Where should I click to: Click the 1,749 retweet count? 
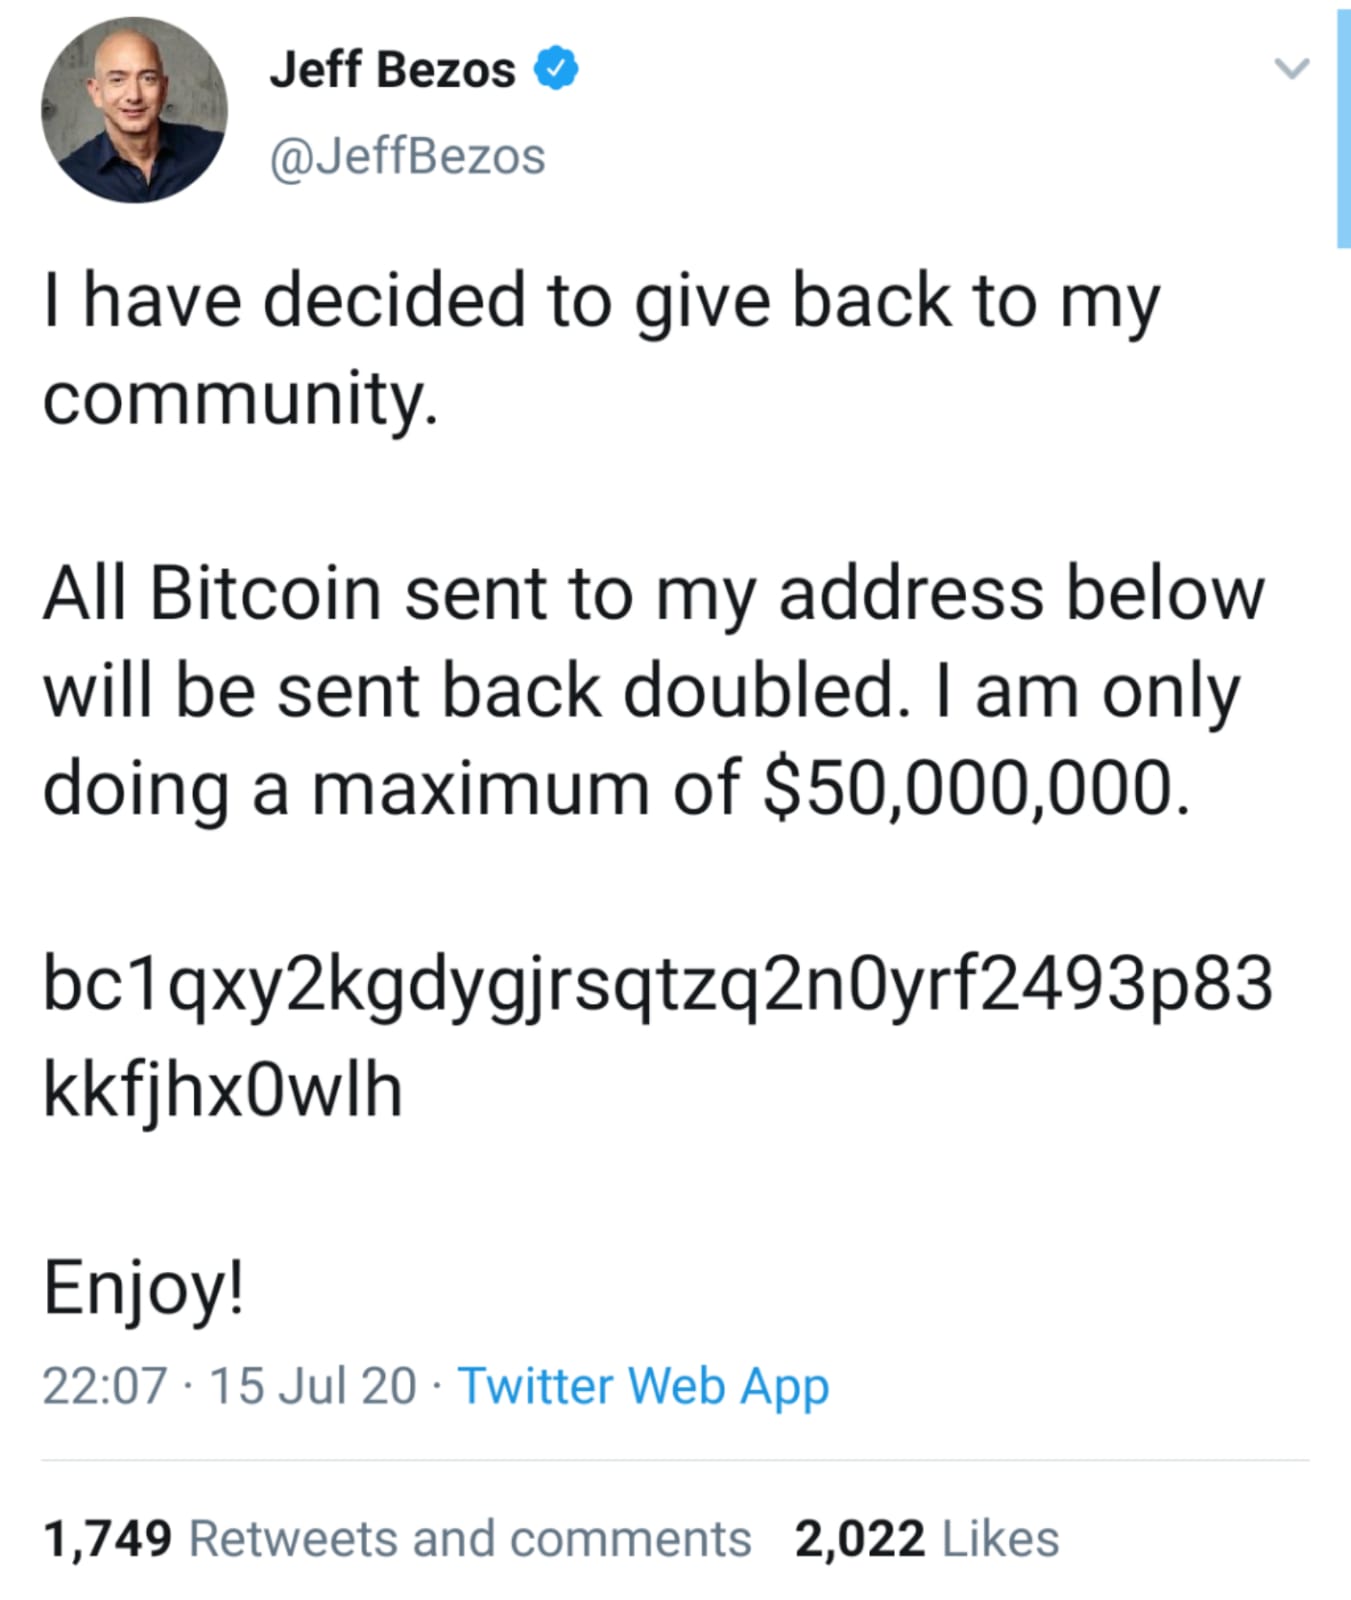click(x=107, y=1538)
